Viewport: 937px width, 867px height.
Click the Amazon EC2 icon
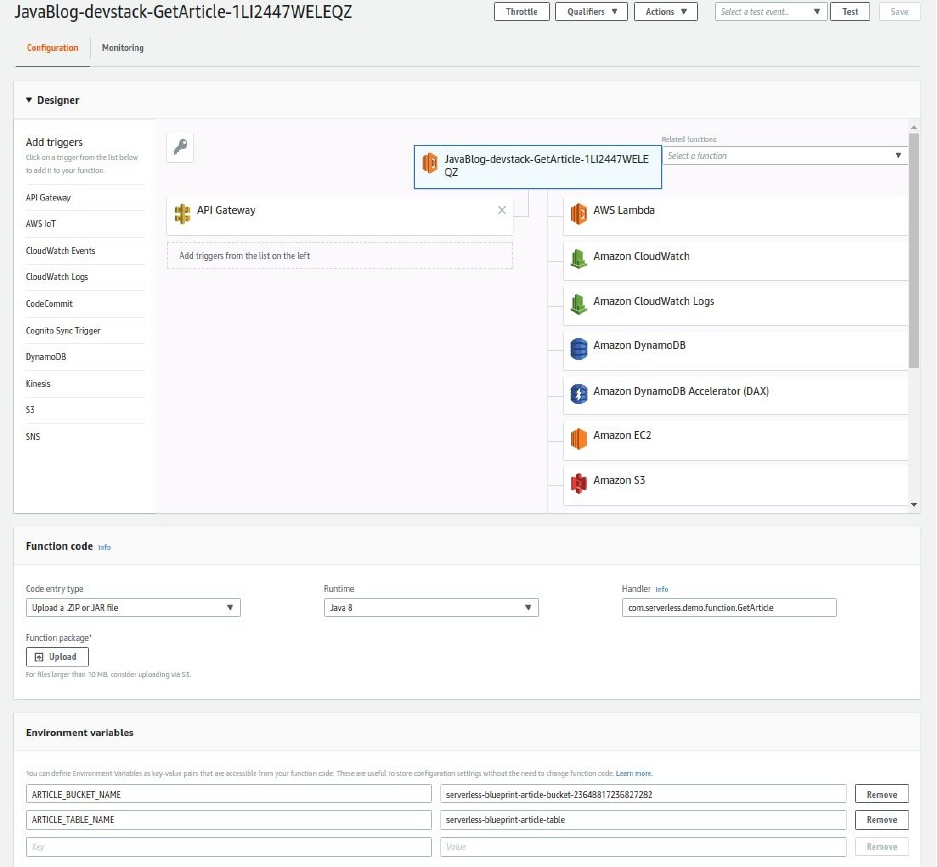click(x=578, y=439)
